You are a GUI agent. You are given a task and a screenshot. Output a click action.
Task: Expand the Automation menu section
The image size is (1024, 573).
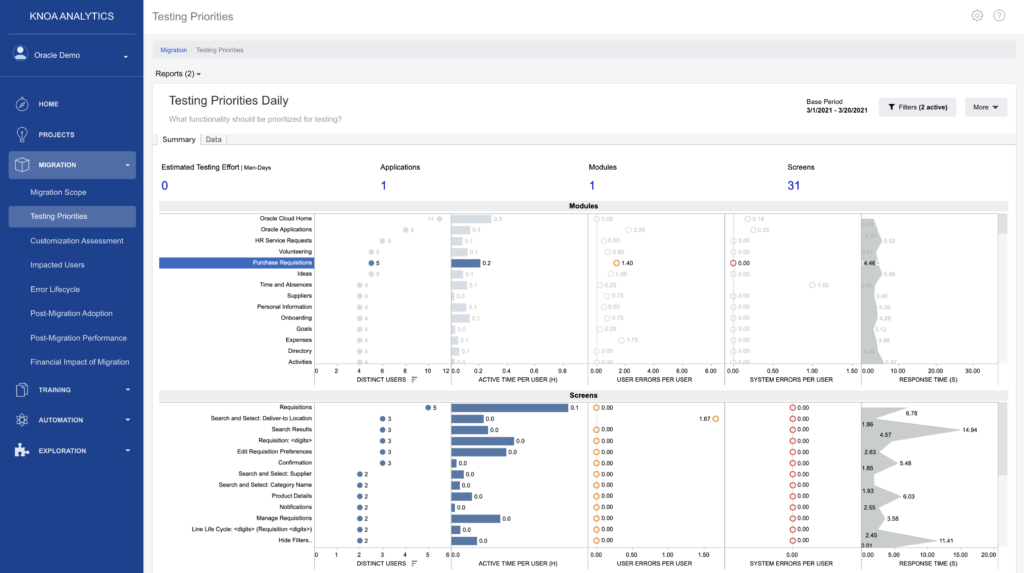pyautogui.click(x=127, y=420)
